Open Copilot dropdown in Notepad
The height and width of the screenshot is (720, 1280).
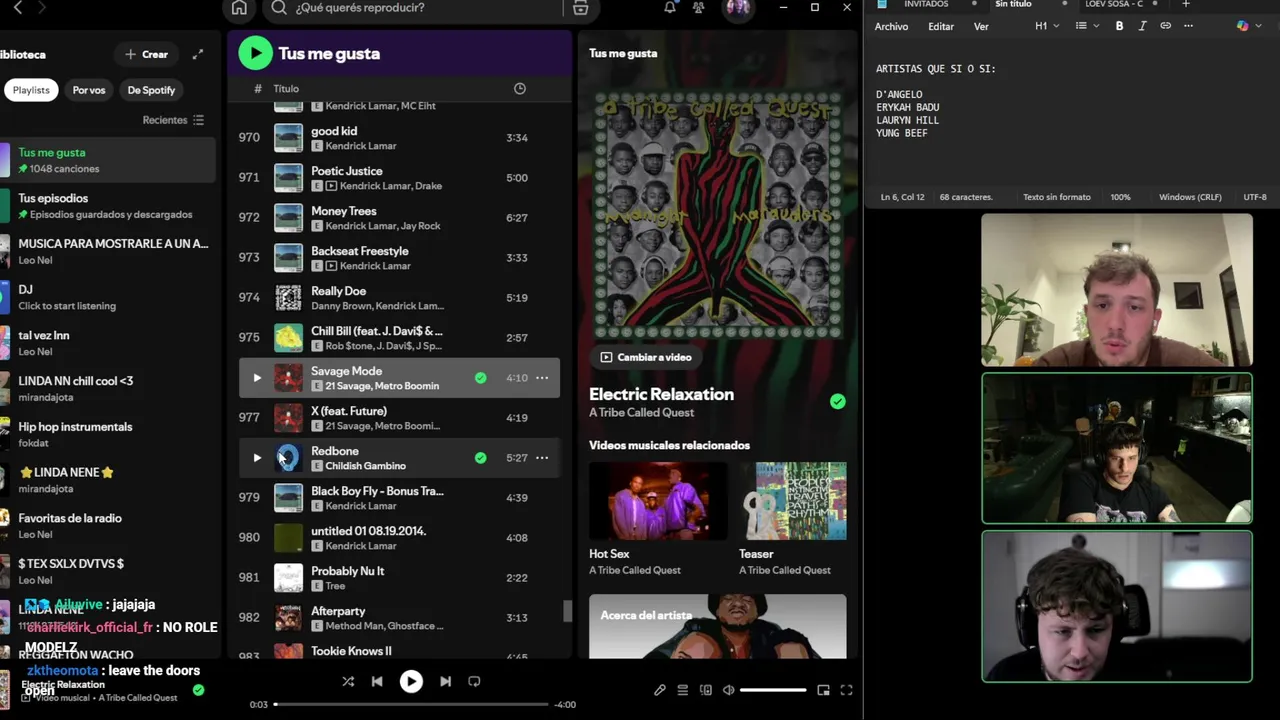click(1247, 26)
